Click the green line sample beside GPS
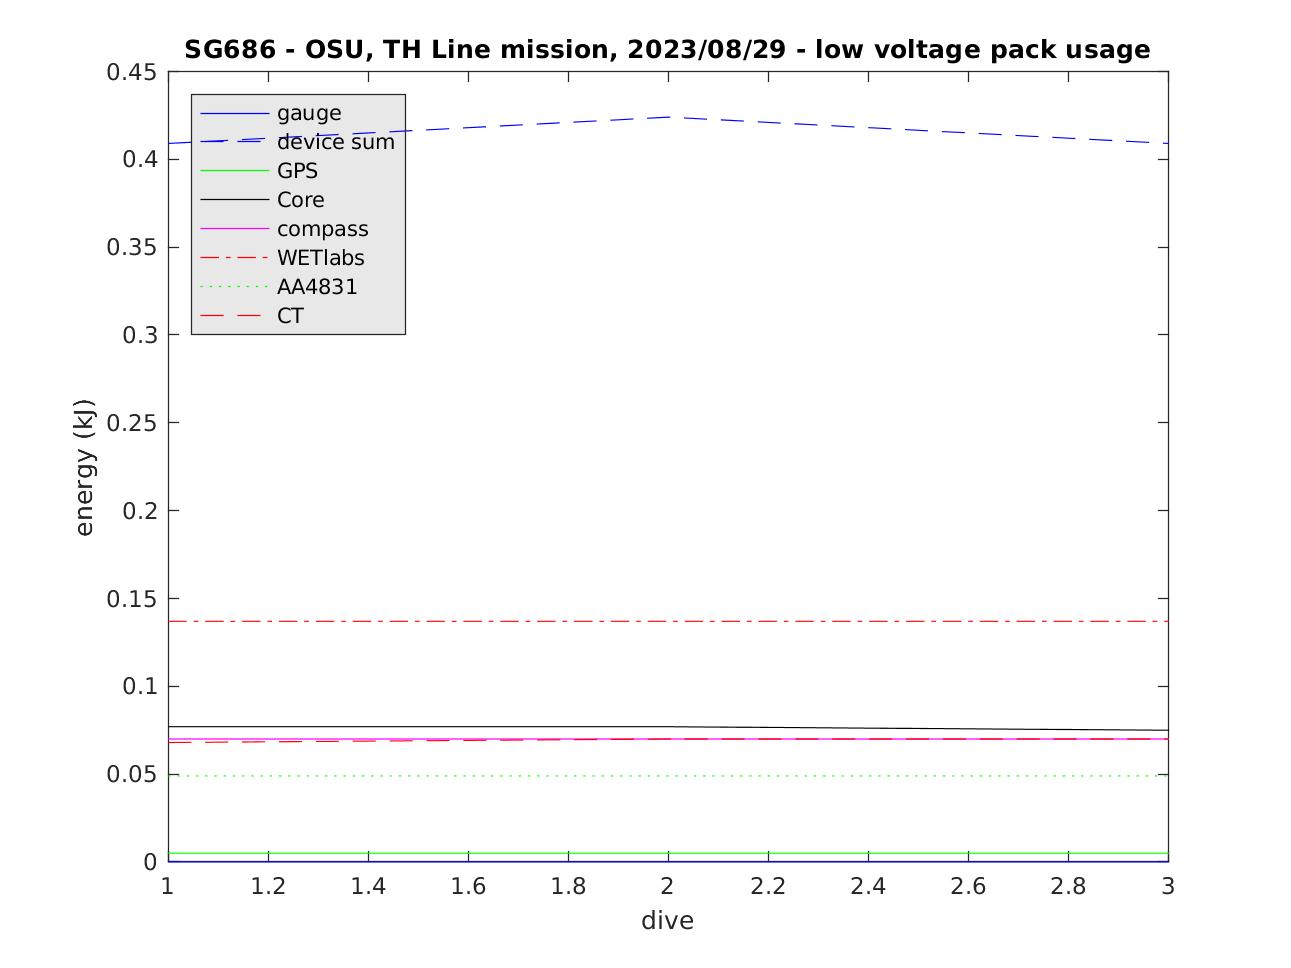 (235, 171)
